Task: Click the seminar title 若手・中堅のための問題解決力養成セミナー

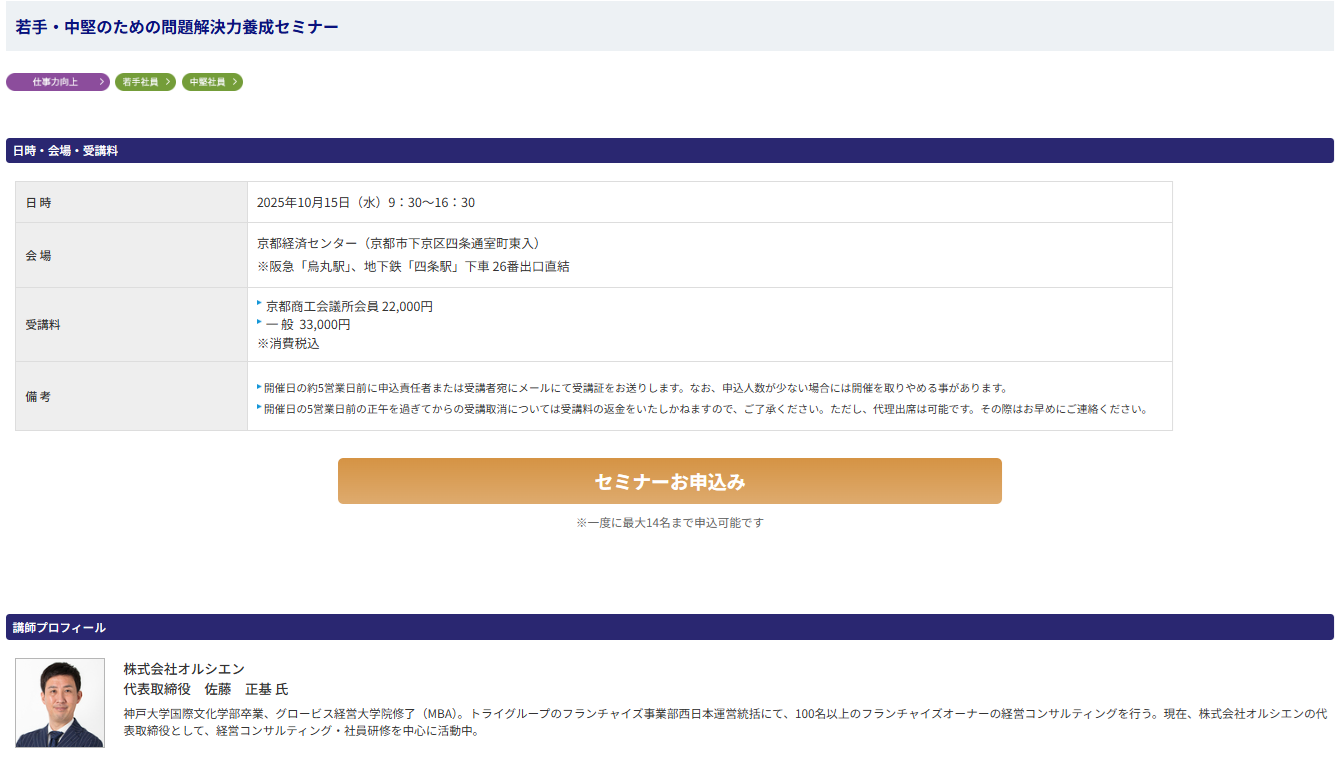Action: tap(177, 27)
